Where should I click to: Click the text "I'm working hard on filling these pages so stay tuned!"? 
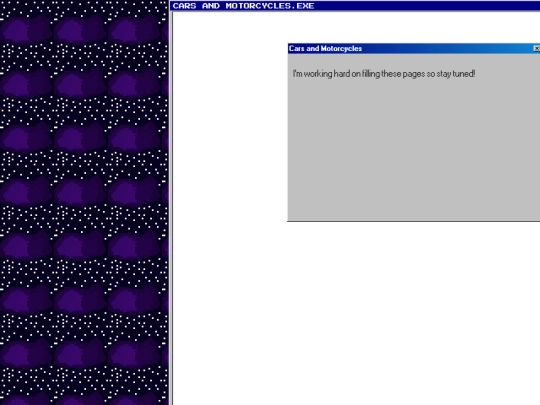pyautogui.click(x=384, y=74)
